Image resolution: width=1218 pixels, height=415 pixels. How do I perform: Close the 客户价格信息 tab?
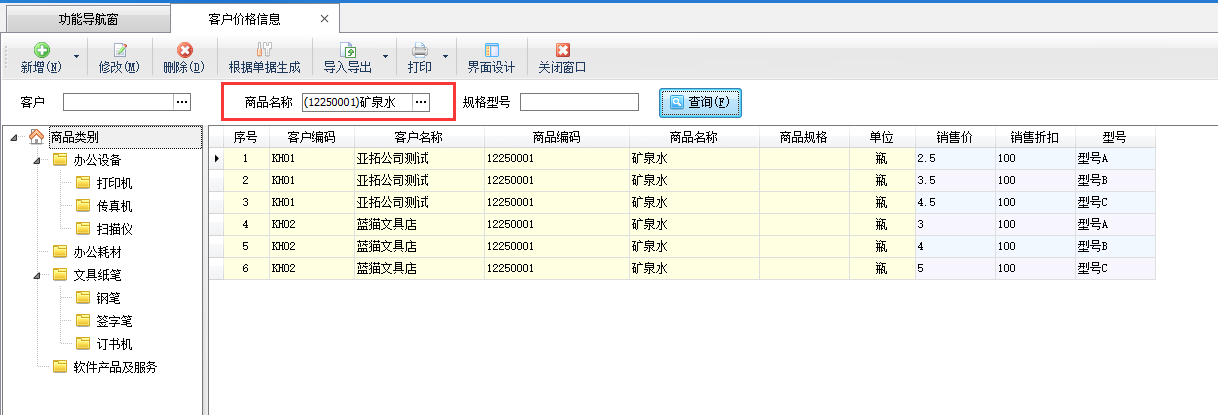322,18
